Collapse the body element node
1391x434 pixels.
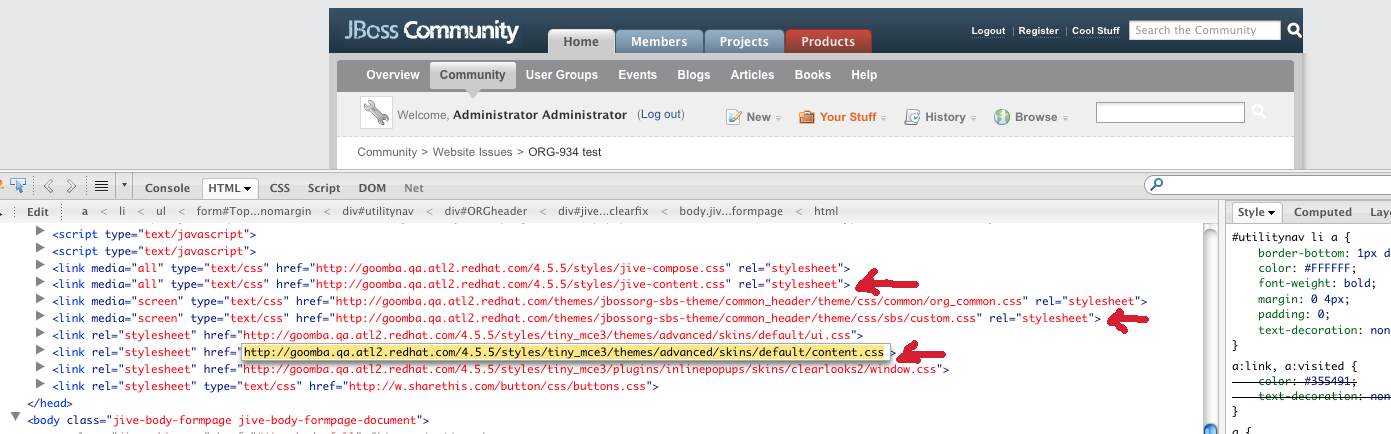[16, 416]
